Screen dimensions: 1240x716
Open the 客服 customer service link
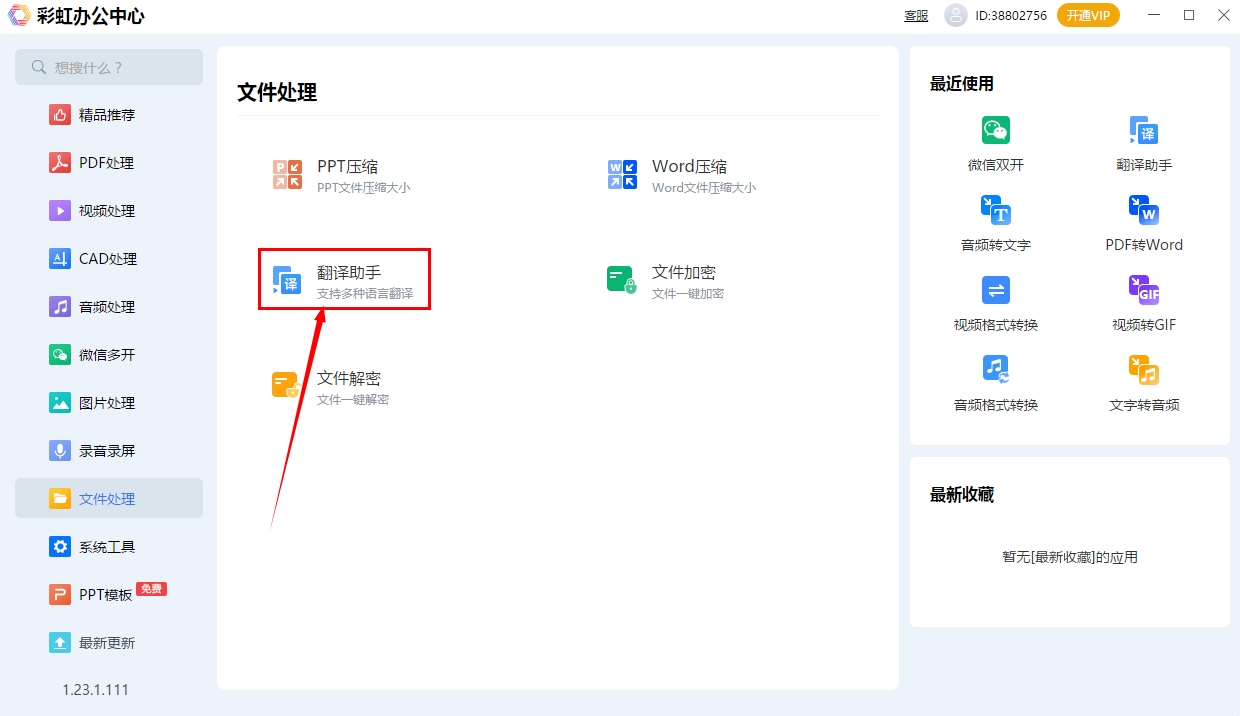click(x=915, y=16)
